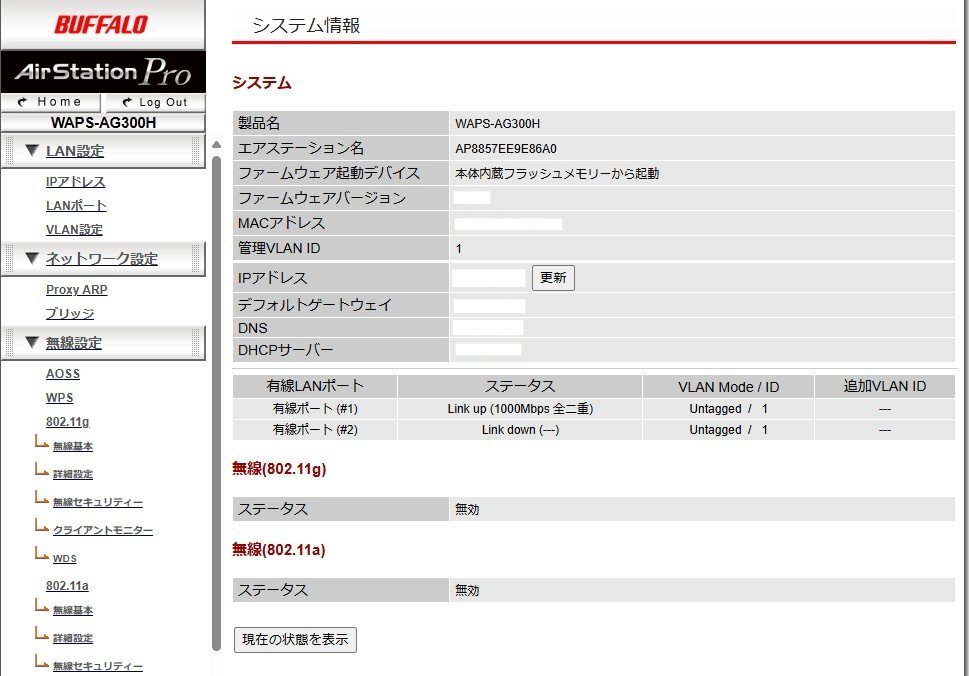Open the ブリッジ settings link
The width and height of the screenshot is (969, 676).
click(70, 314)
